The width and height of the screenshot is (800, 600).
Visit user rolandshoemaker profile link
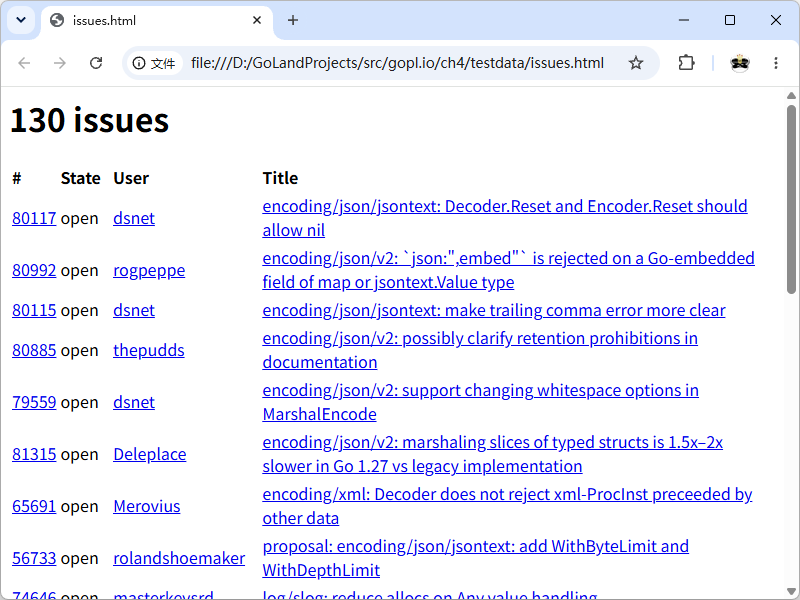click(179, 559)
